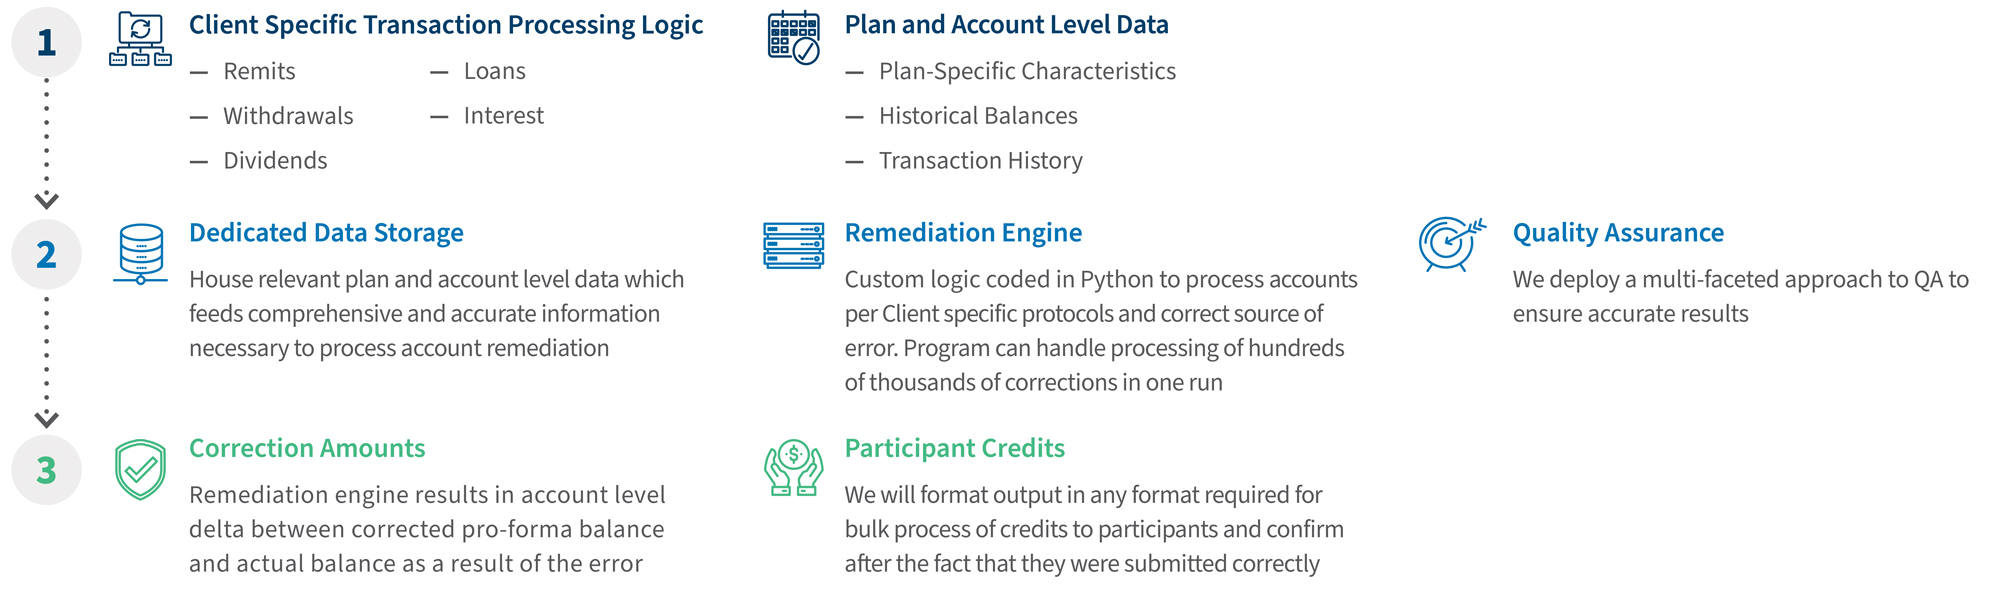Click the Loans list item

coord(494,71)
